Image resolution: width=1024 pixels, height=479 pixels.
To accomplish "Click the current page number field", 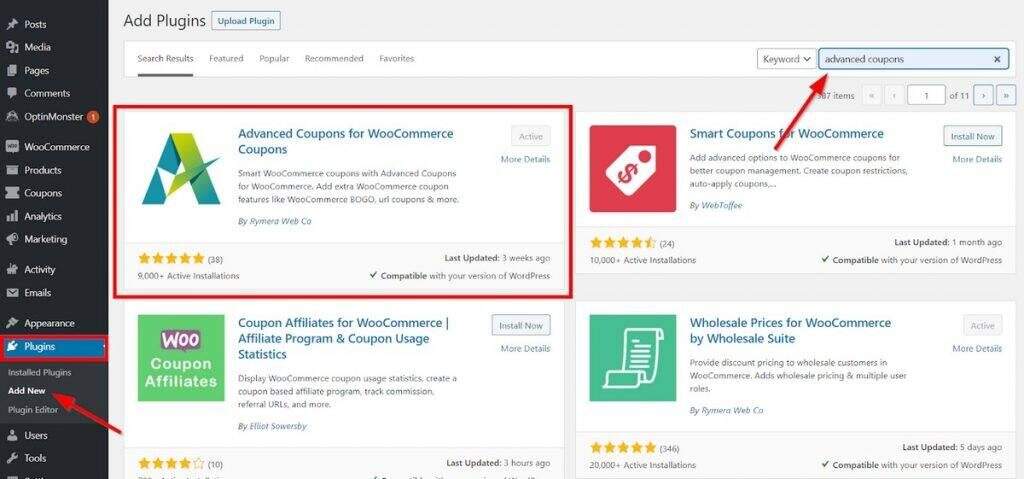I will pos(926,95).
